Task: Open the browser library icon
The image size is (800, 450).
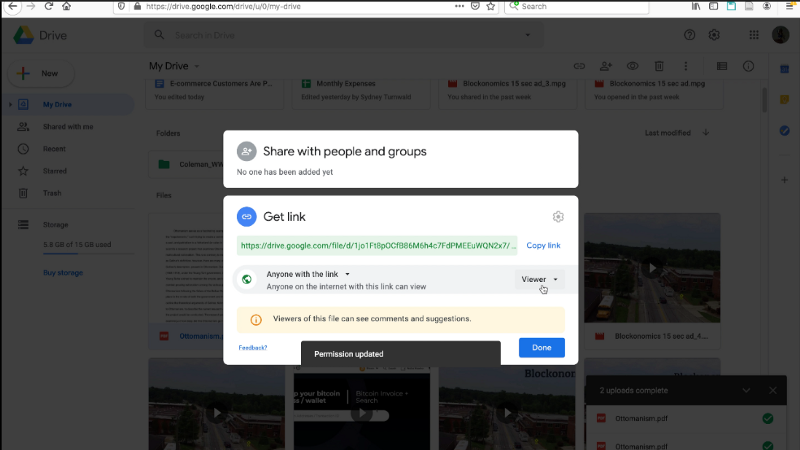Action: (696, 6)
